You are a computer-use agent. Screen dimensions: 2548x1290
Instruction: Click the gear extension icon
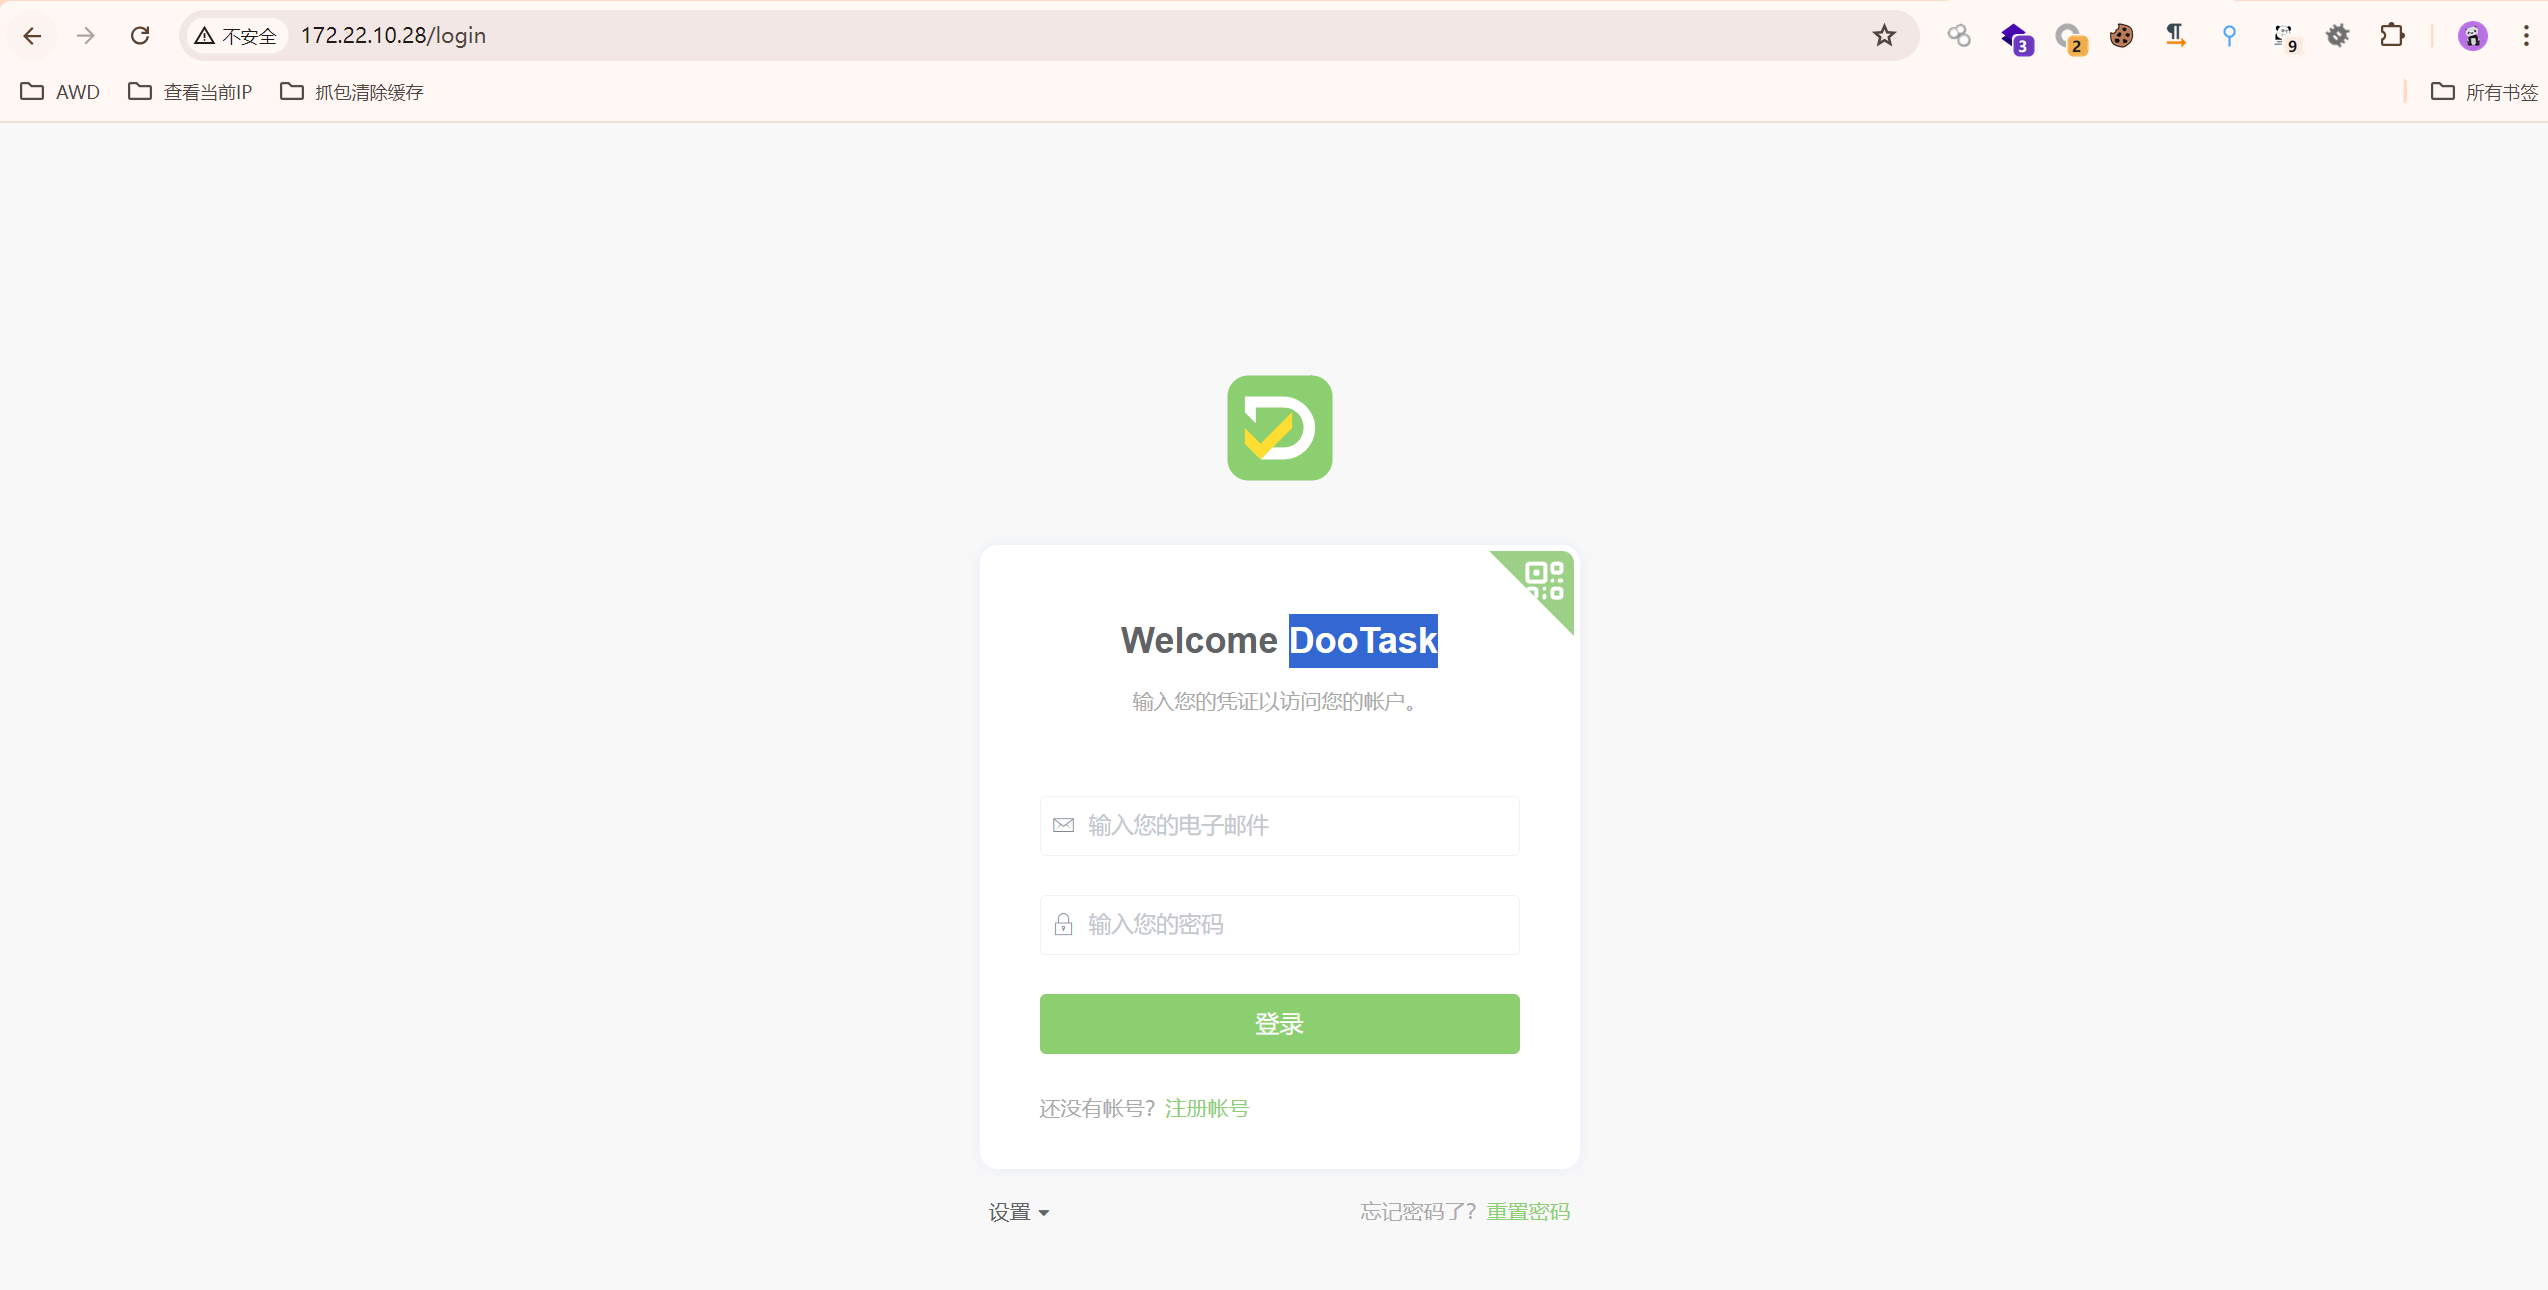pyautogui.click(x=2338, y=36)
